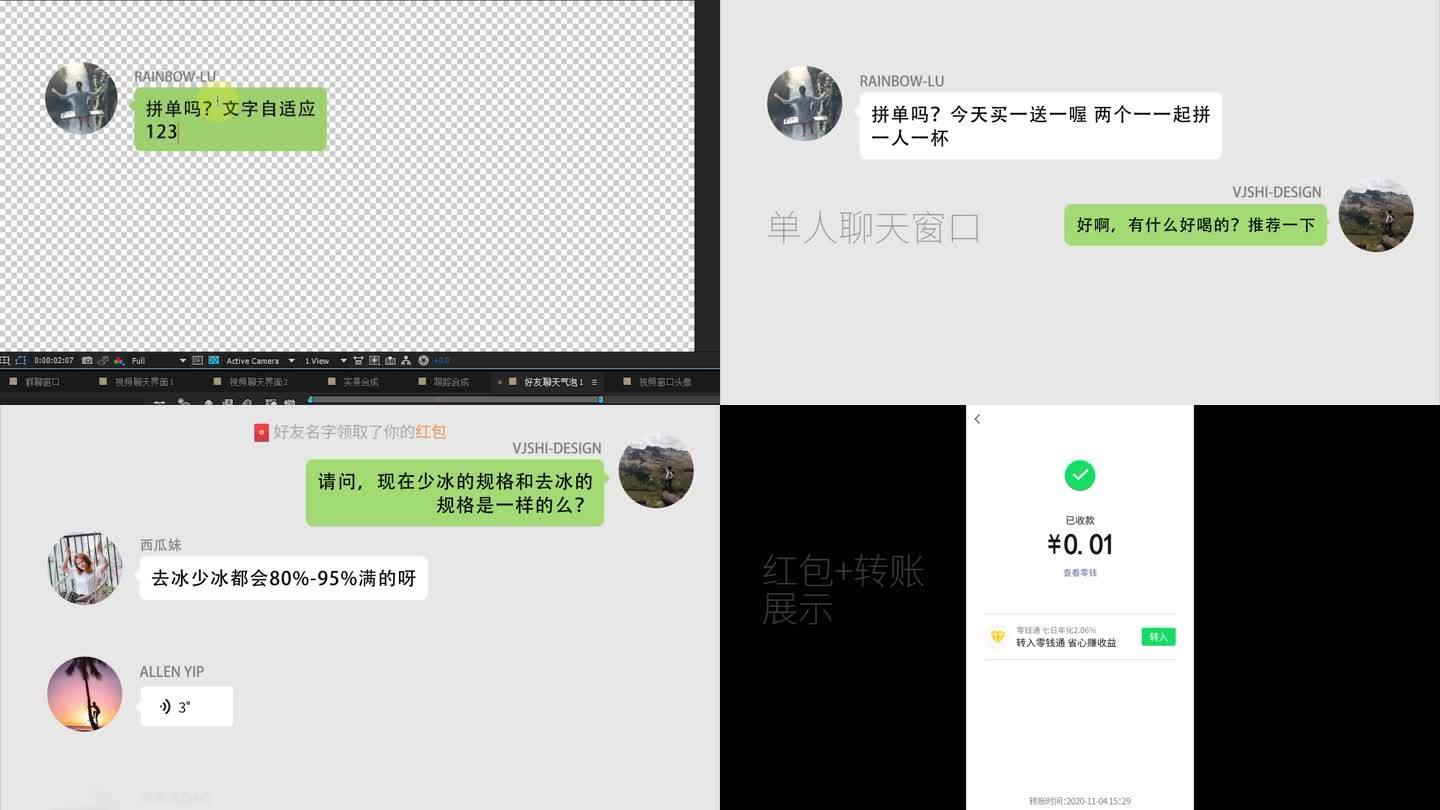Screen dimensions: 1440x810
Task: Open the panel menu beside 好友聊天气泡1
Action: pyautogui.click(x=594, y=382)
